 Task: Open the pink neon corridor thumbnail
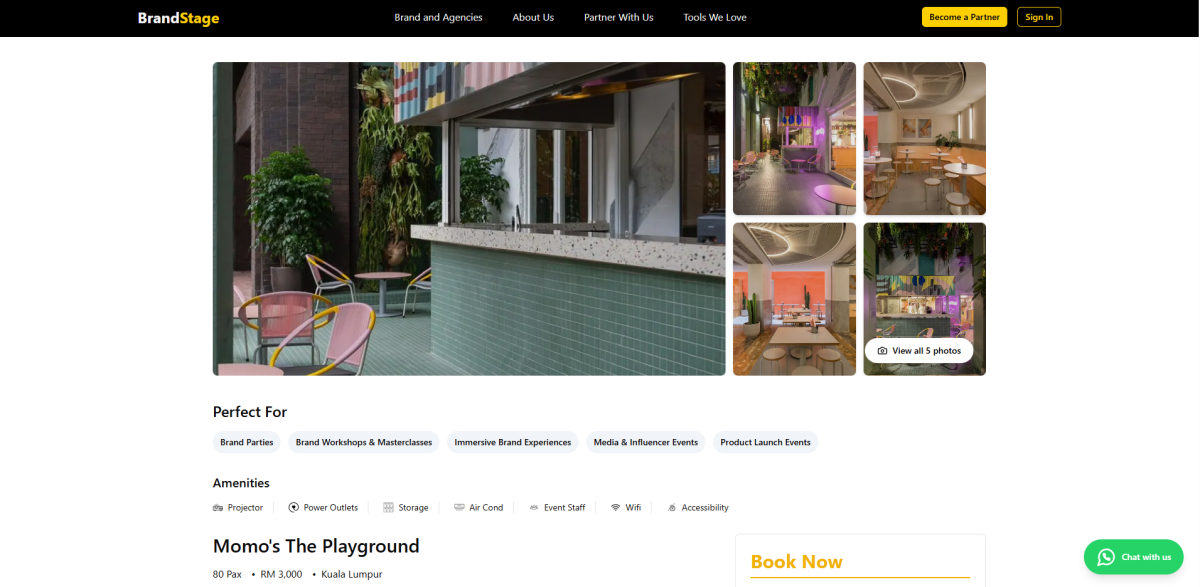[794, 139]
